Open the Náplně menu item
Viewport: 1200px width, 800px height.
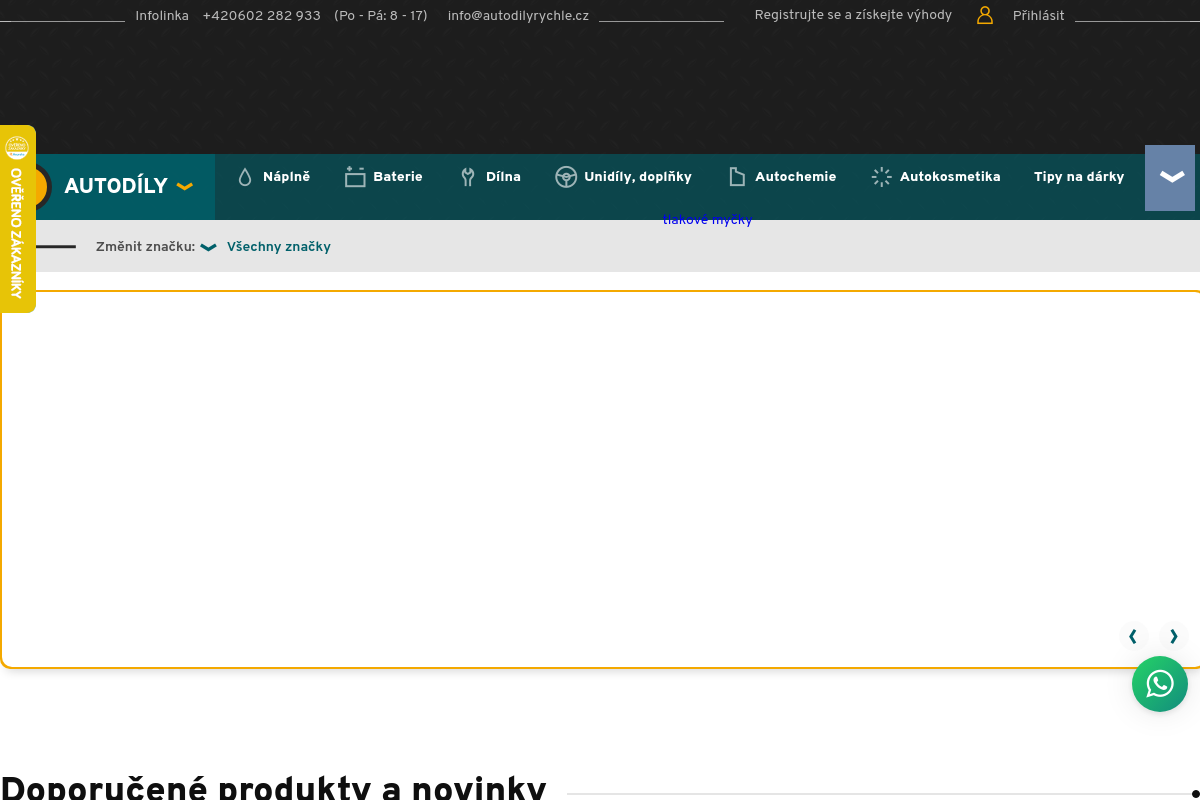[x=274, y=177]
